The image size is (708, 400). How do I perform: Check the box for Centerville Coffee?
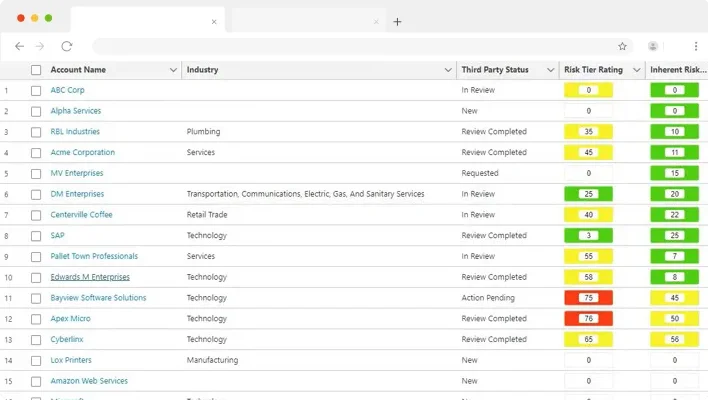(36, 215)
